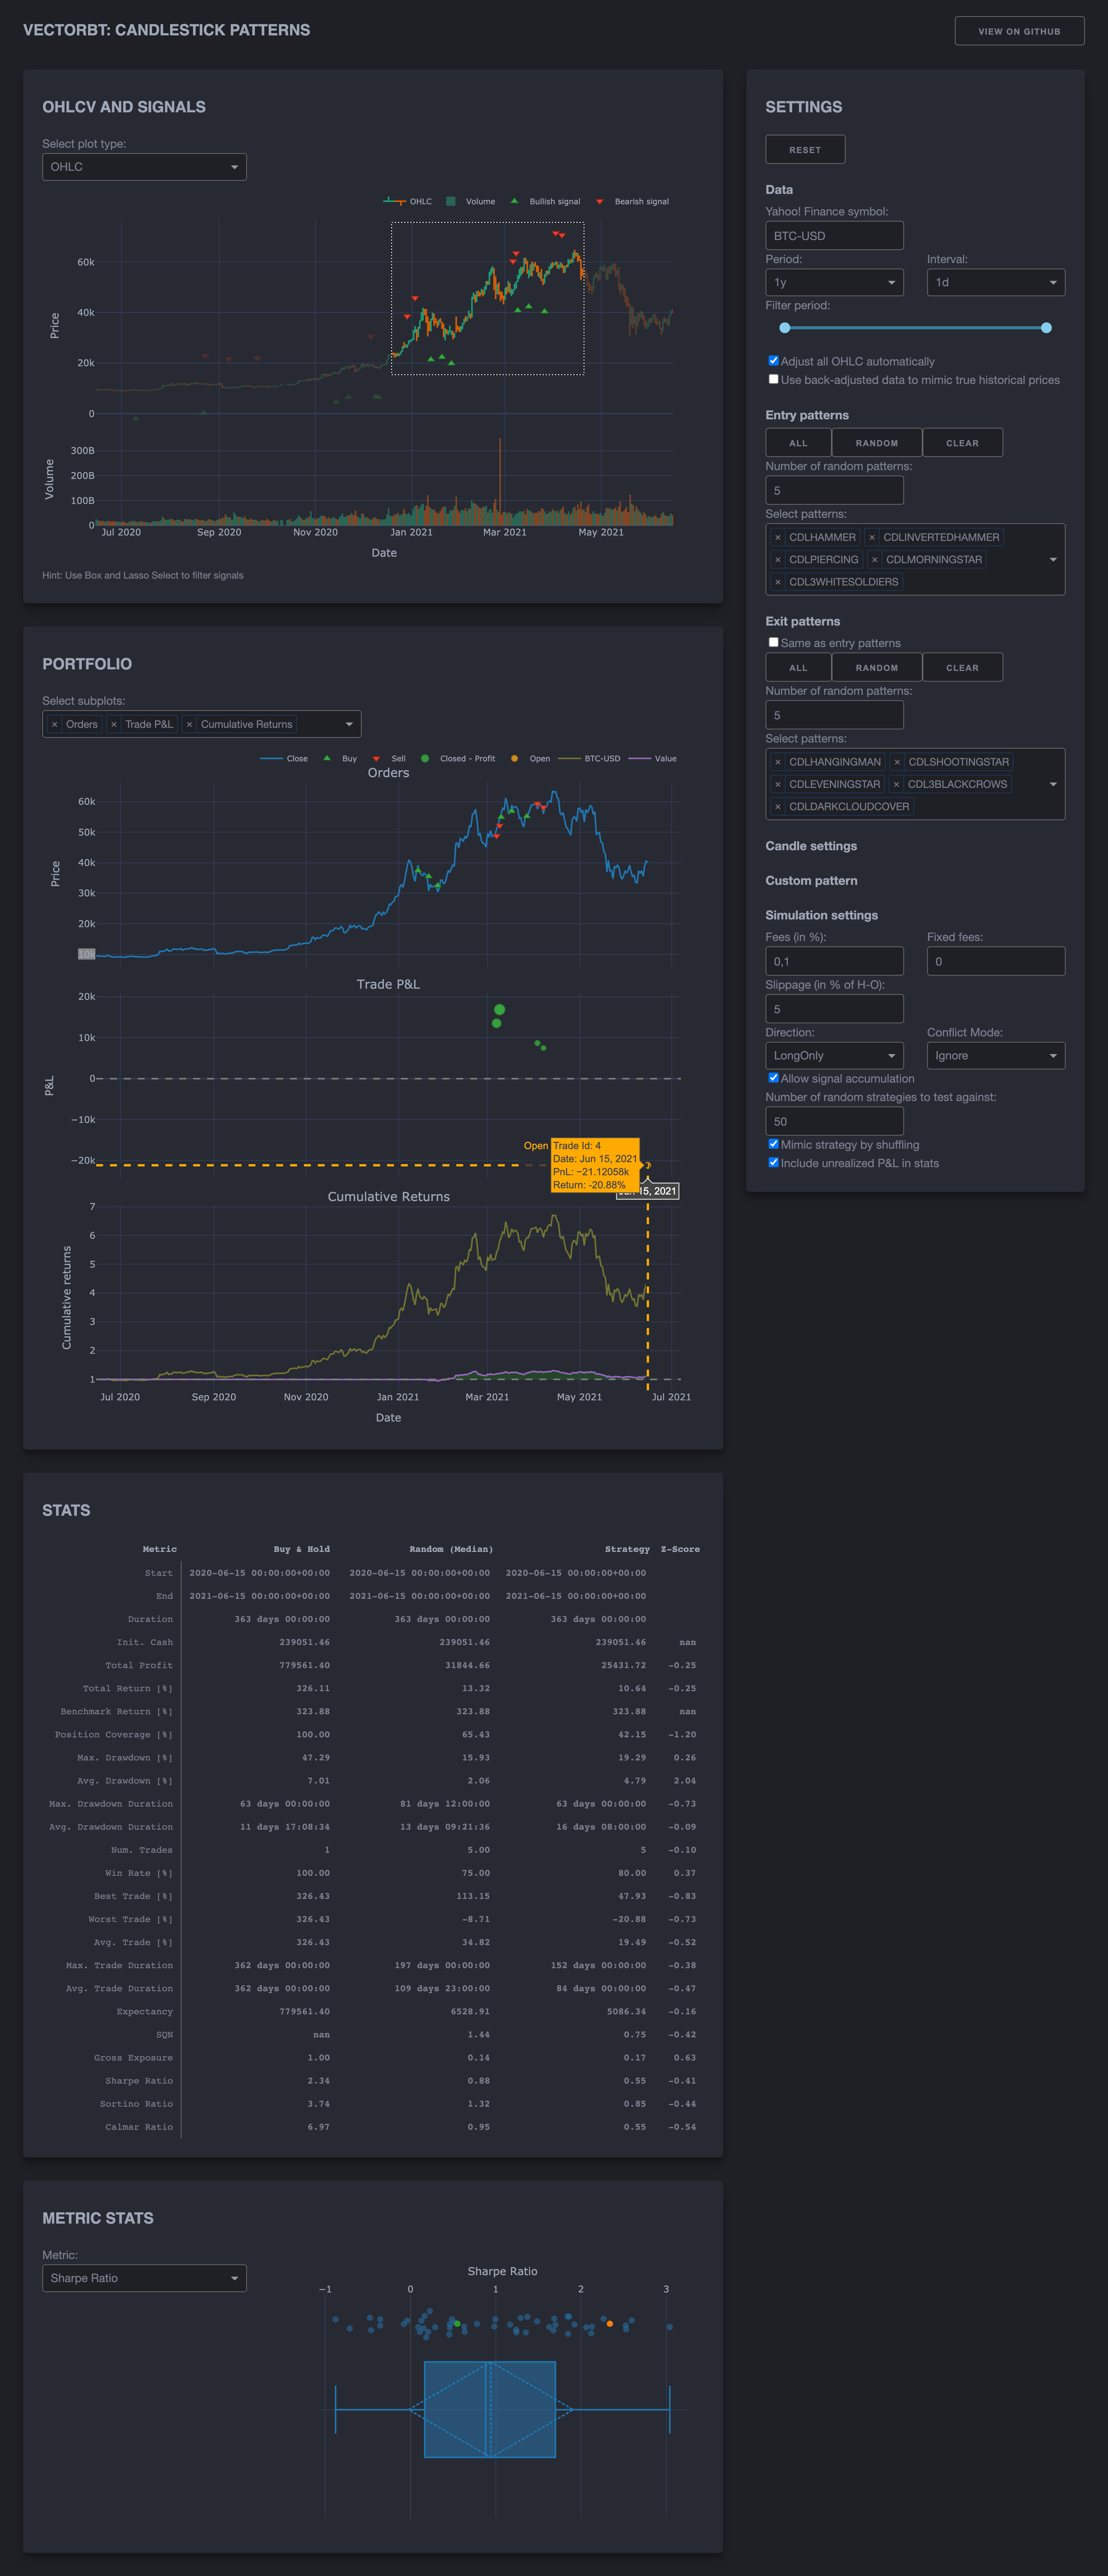Click the Yahoo! Finance symbol input field
The height and width of the screenshot is (2576, 1108).
[834, 236]
